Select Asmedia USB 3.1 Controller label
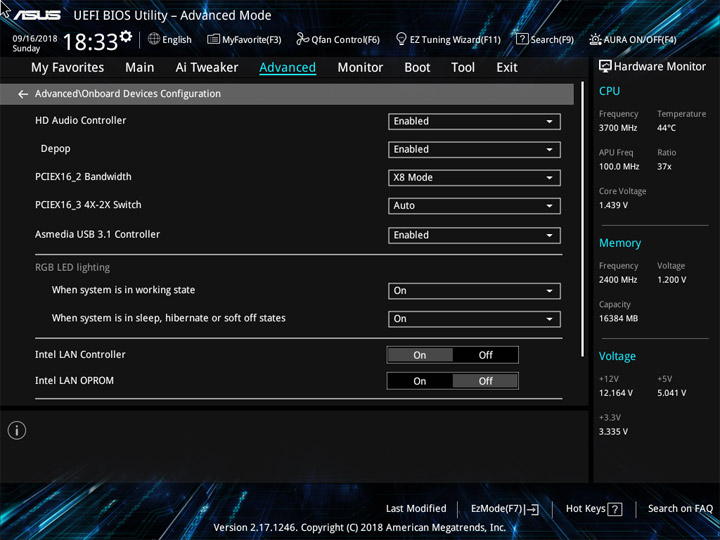720x540 pixels. (x=97, y=234)
